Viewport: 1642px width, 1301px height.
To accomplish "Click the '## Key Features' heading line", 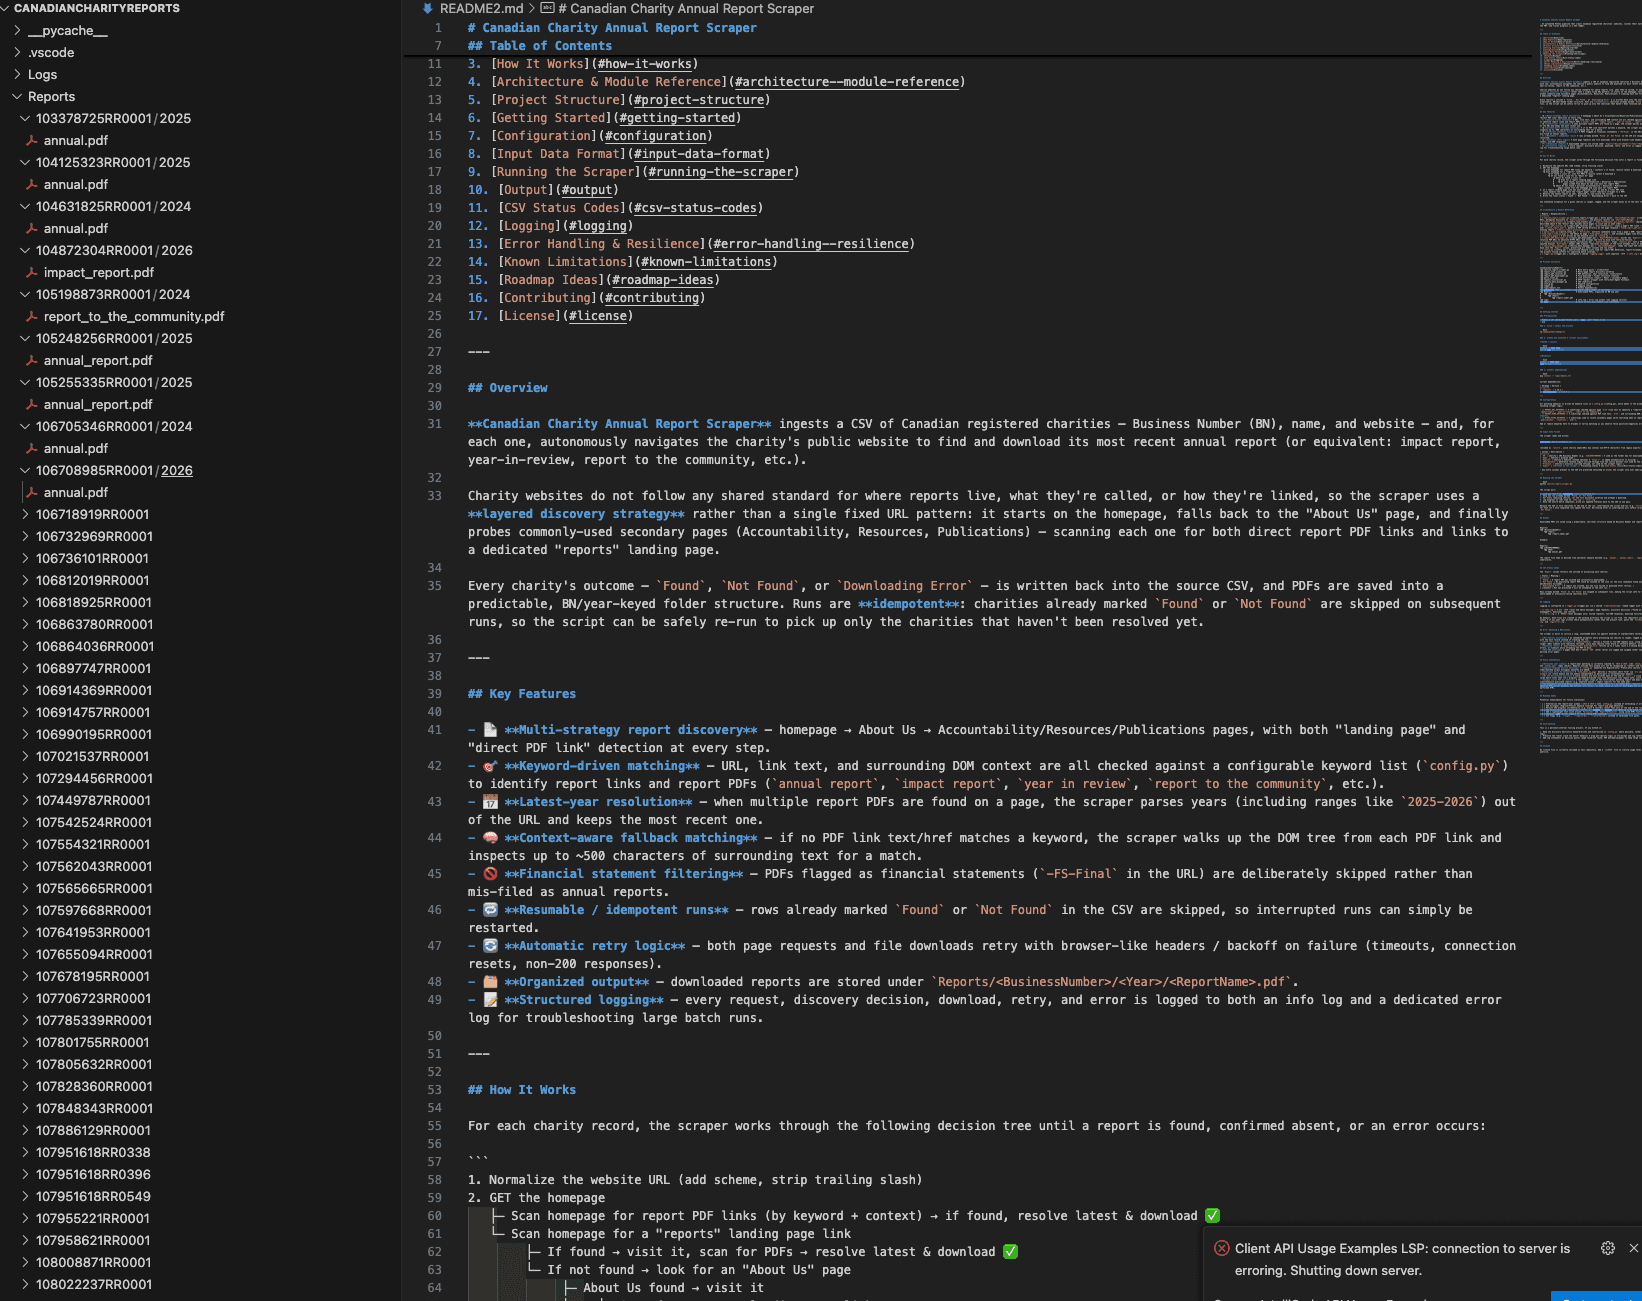I will point(522,694).
